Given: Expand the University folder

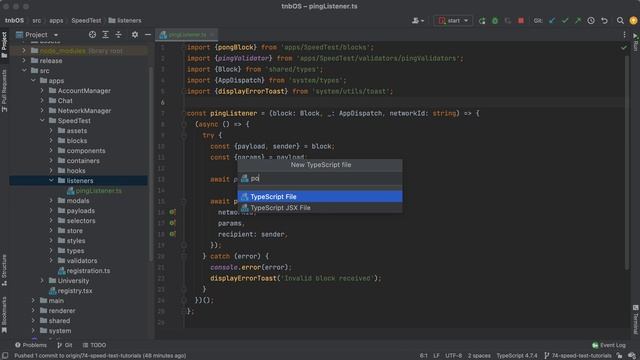Looking at the screenshot, I should tap(42, 280).
